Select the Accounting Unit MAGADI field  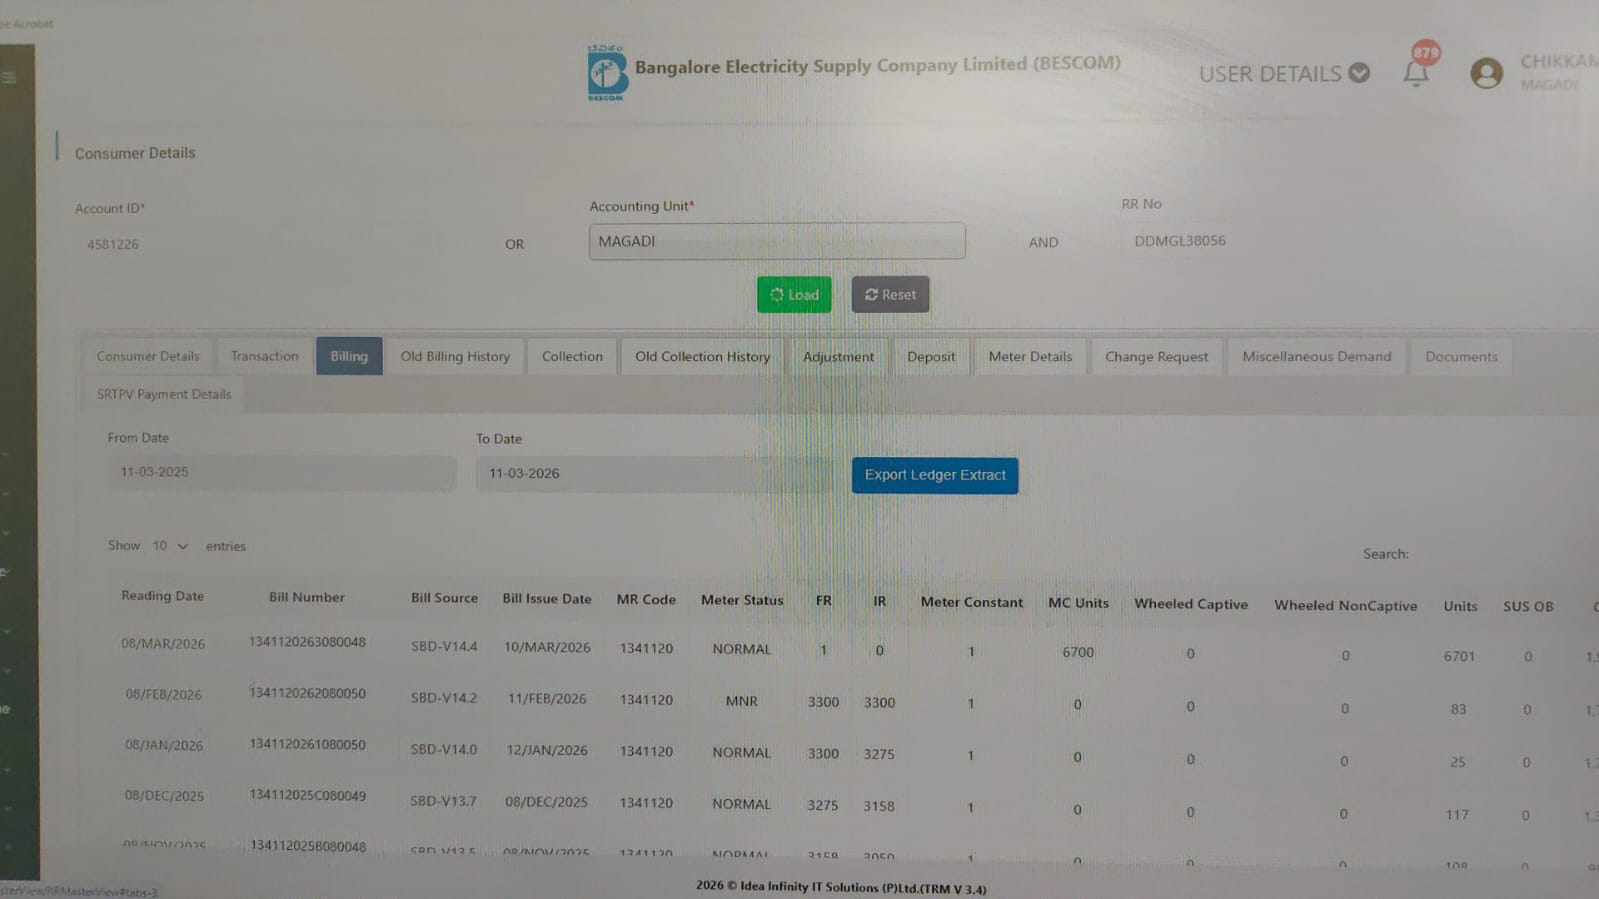click(x=777, y=241)
